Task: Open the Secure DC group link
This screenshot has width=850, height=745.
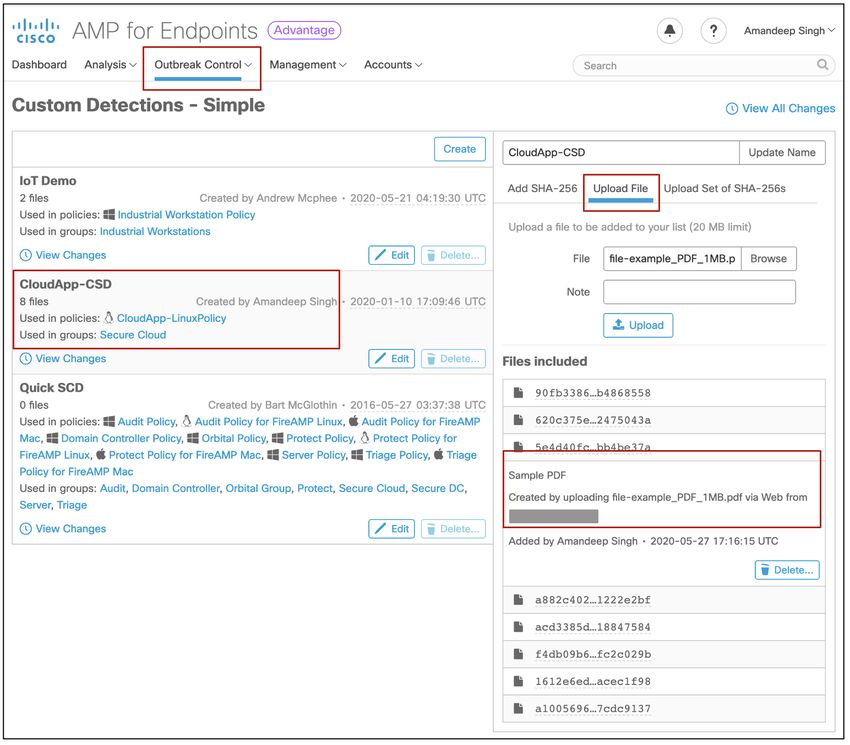Action: point(437,488)
